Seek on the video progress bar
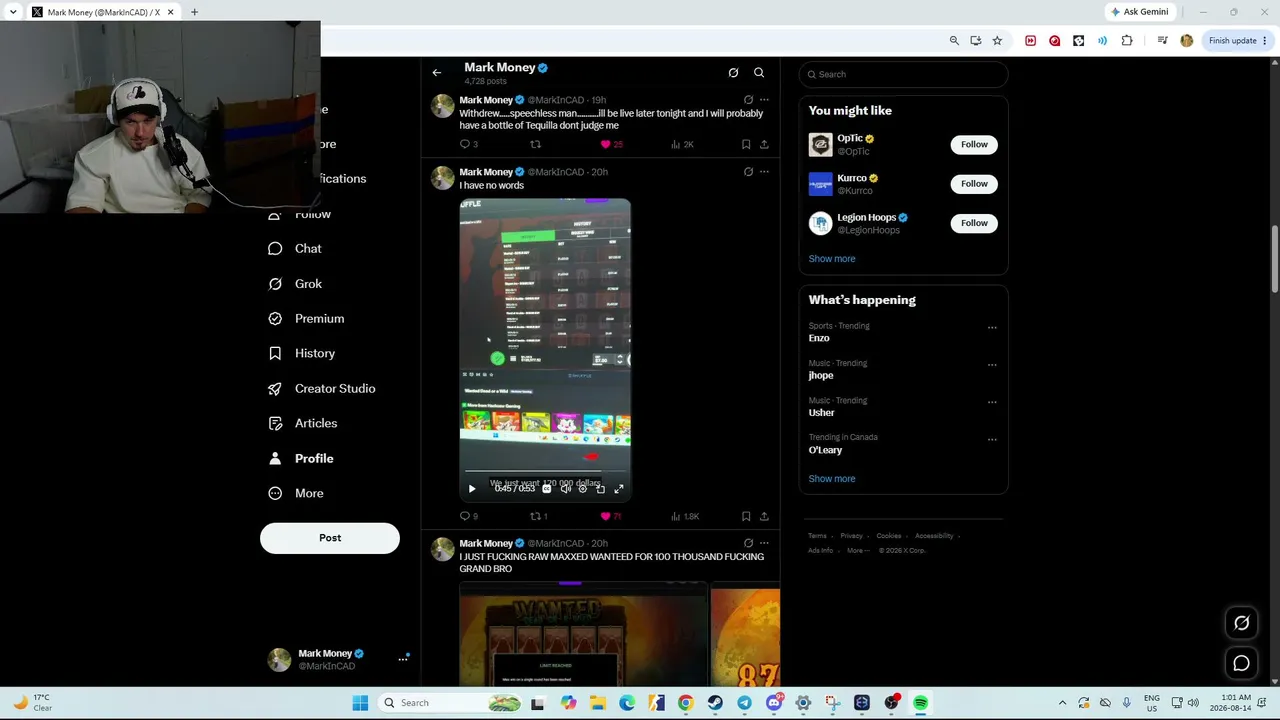1280x720 pixels. (545, 471)
